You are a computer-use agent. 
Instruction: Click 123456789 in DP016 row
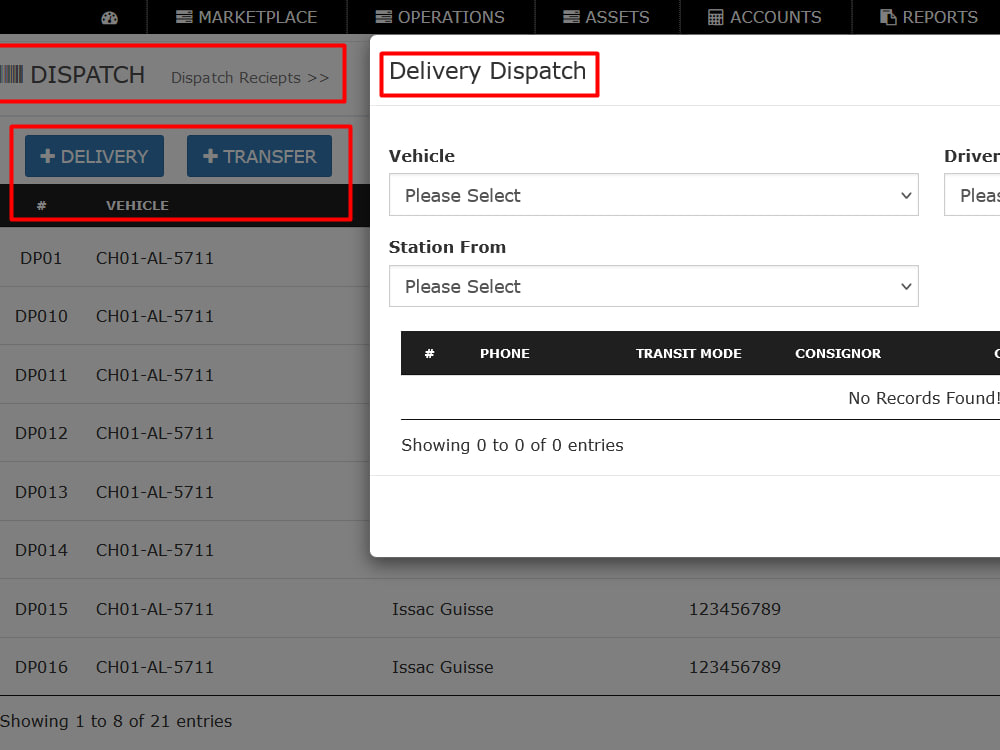(735, 667)
